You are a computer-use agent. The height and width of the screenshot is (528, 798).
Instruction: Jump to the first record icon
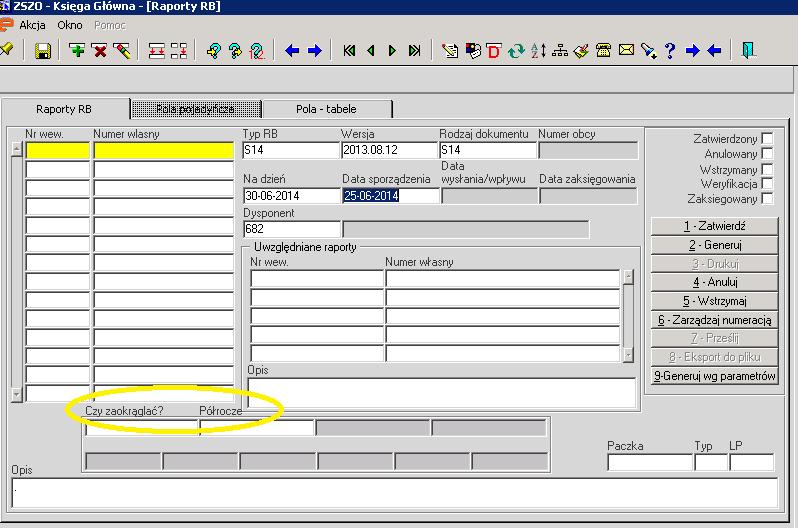(x=349, y=50)
